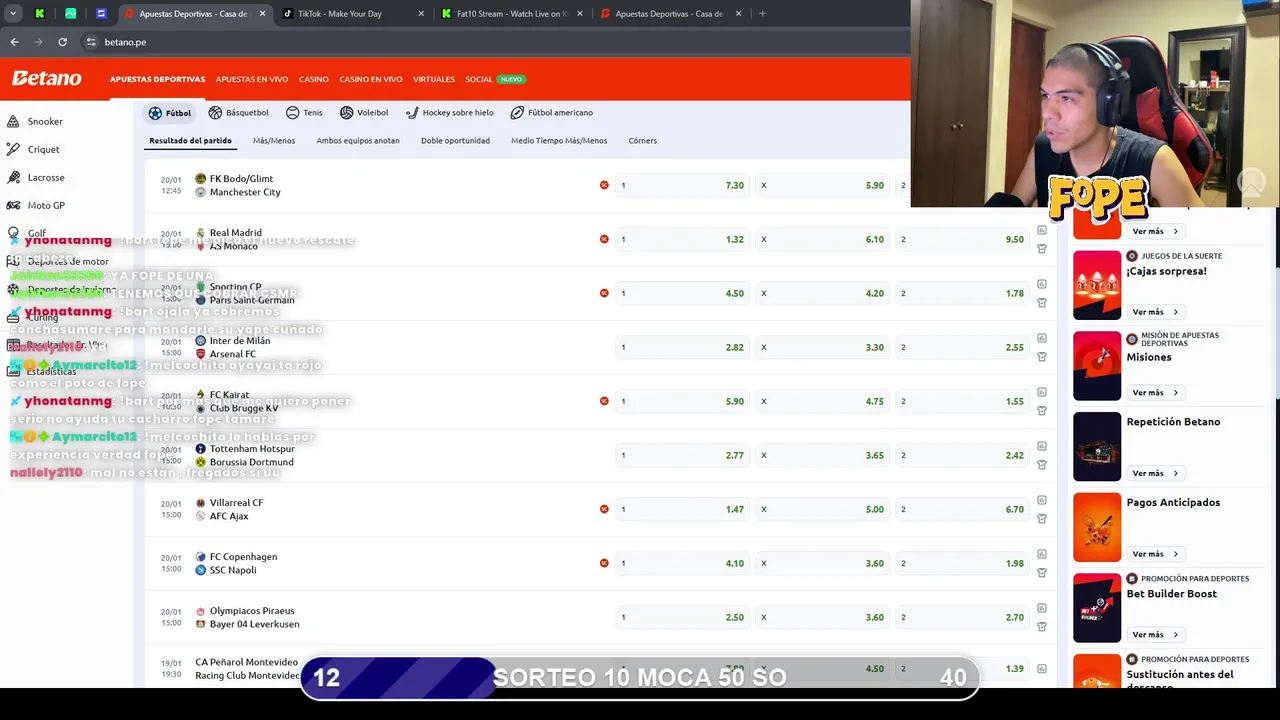Bet on Tottenham draw at 3.65
The height and width of the screenshot is (720, 1280).
click(x=823, y=455)
